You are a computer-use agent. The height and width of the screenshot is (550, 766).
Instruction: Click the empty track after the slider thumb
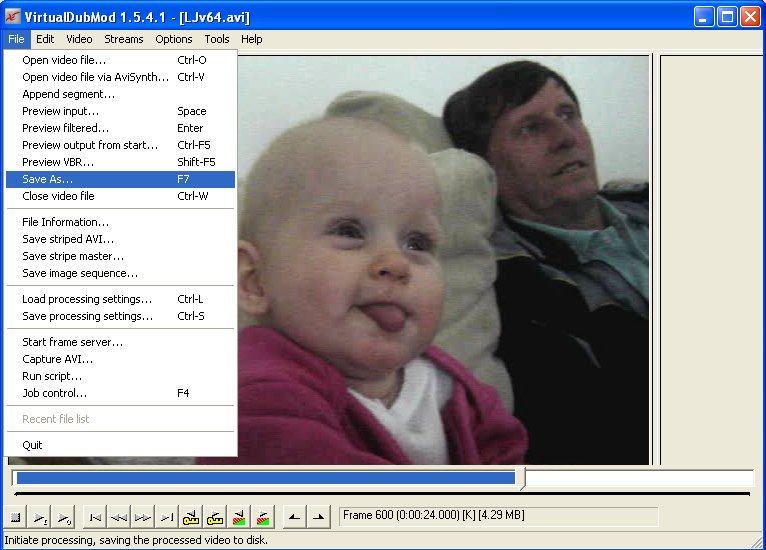point(639,478)
